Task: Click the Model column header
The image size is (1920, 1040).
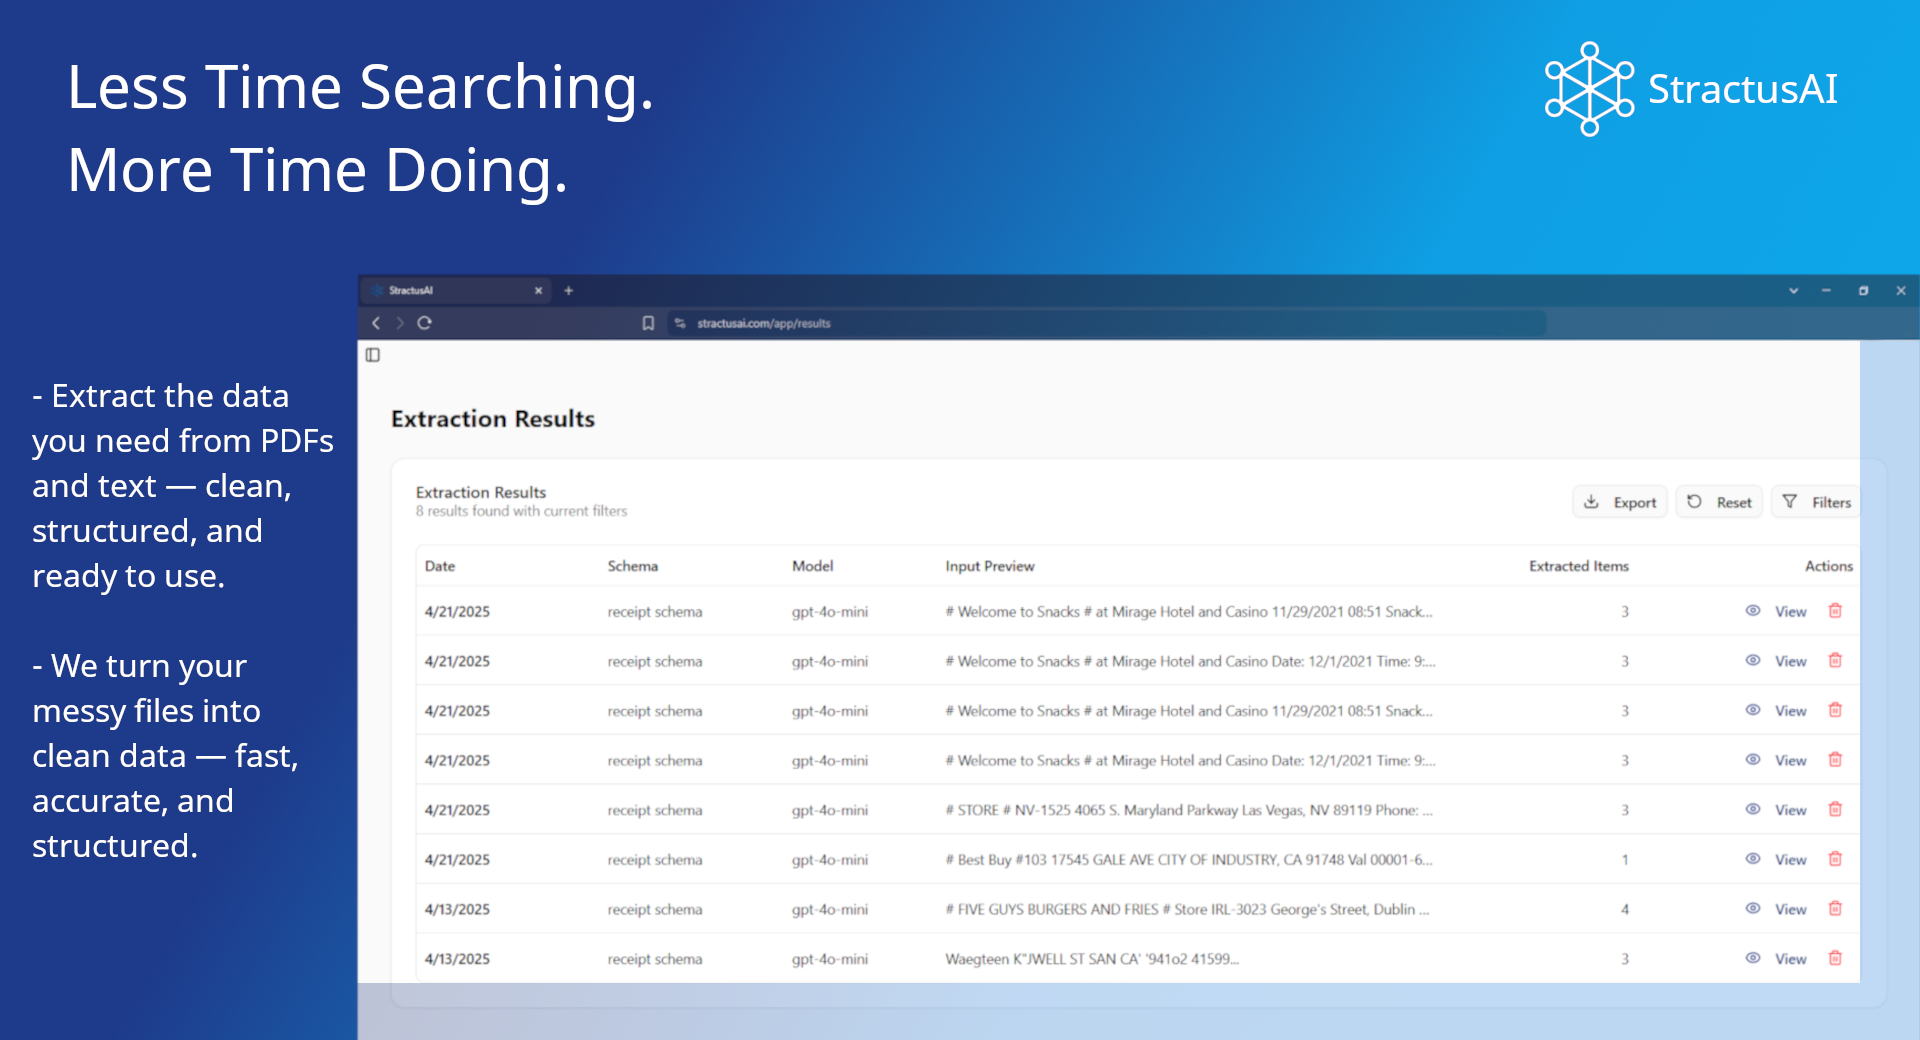Action: [813, 566]
